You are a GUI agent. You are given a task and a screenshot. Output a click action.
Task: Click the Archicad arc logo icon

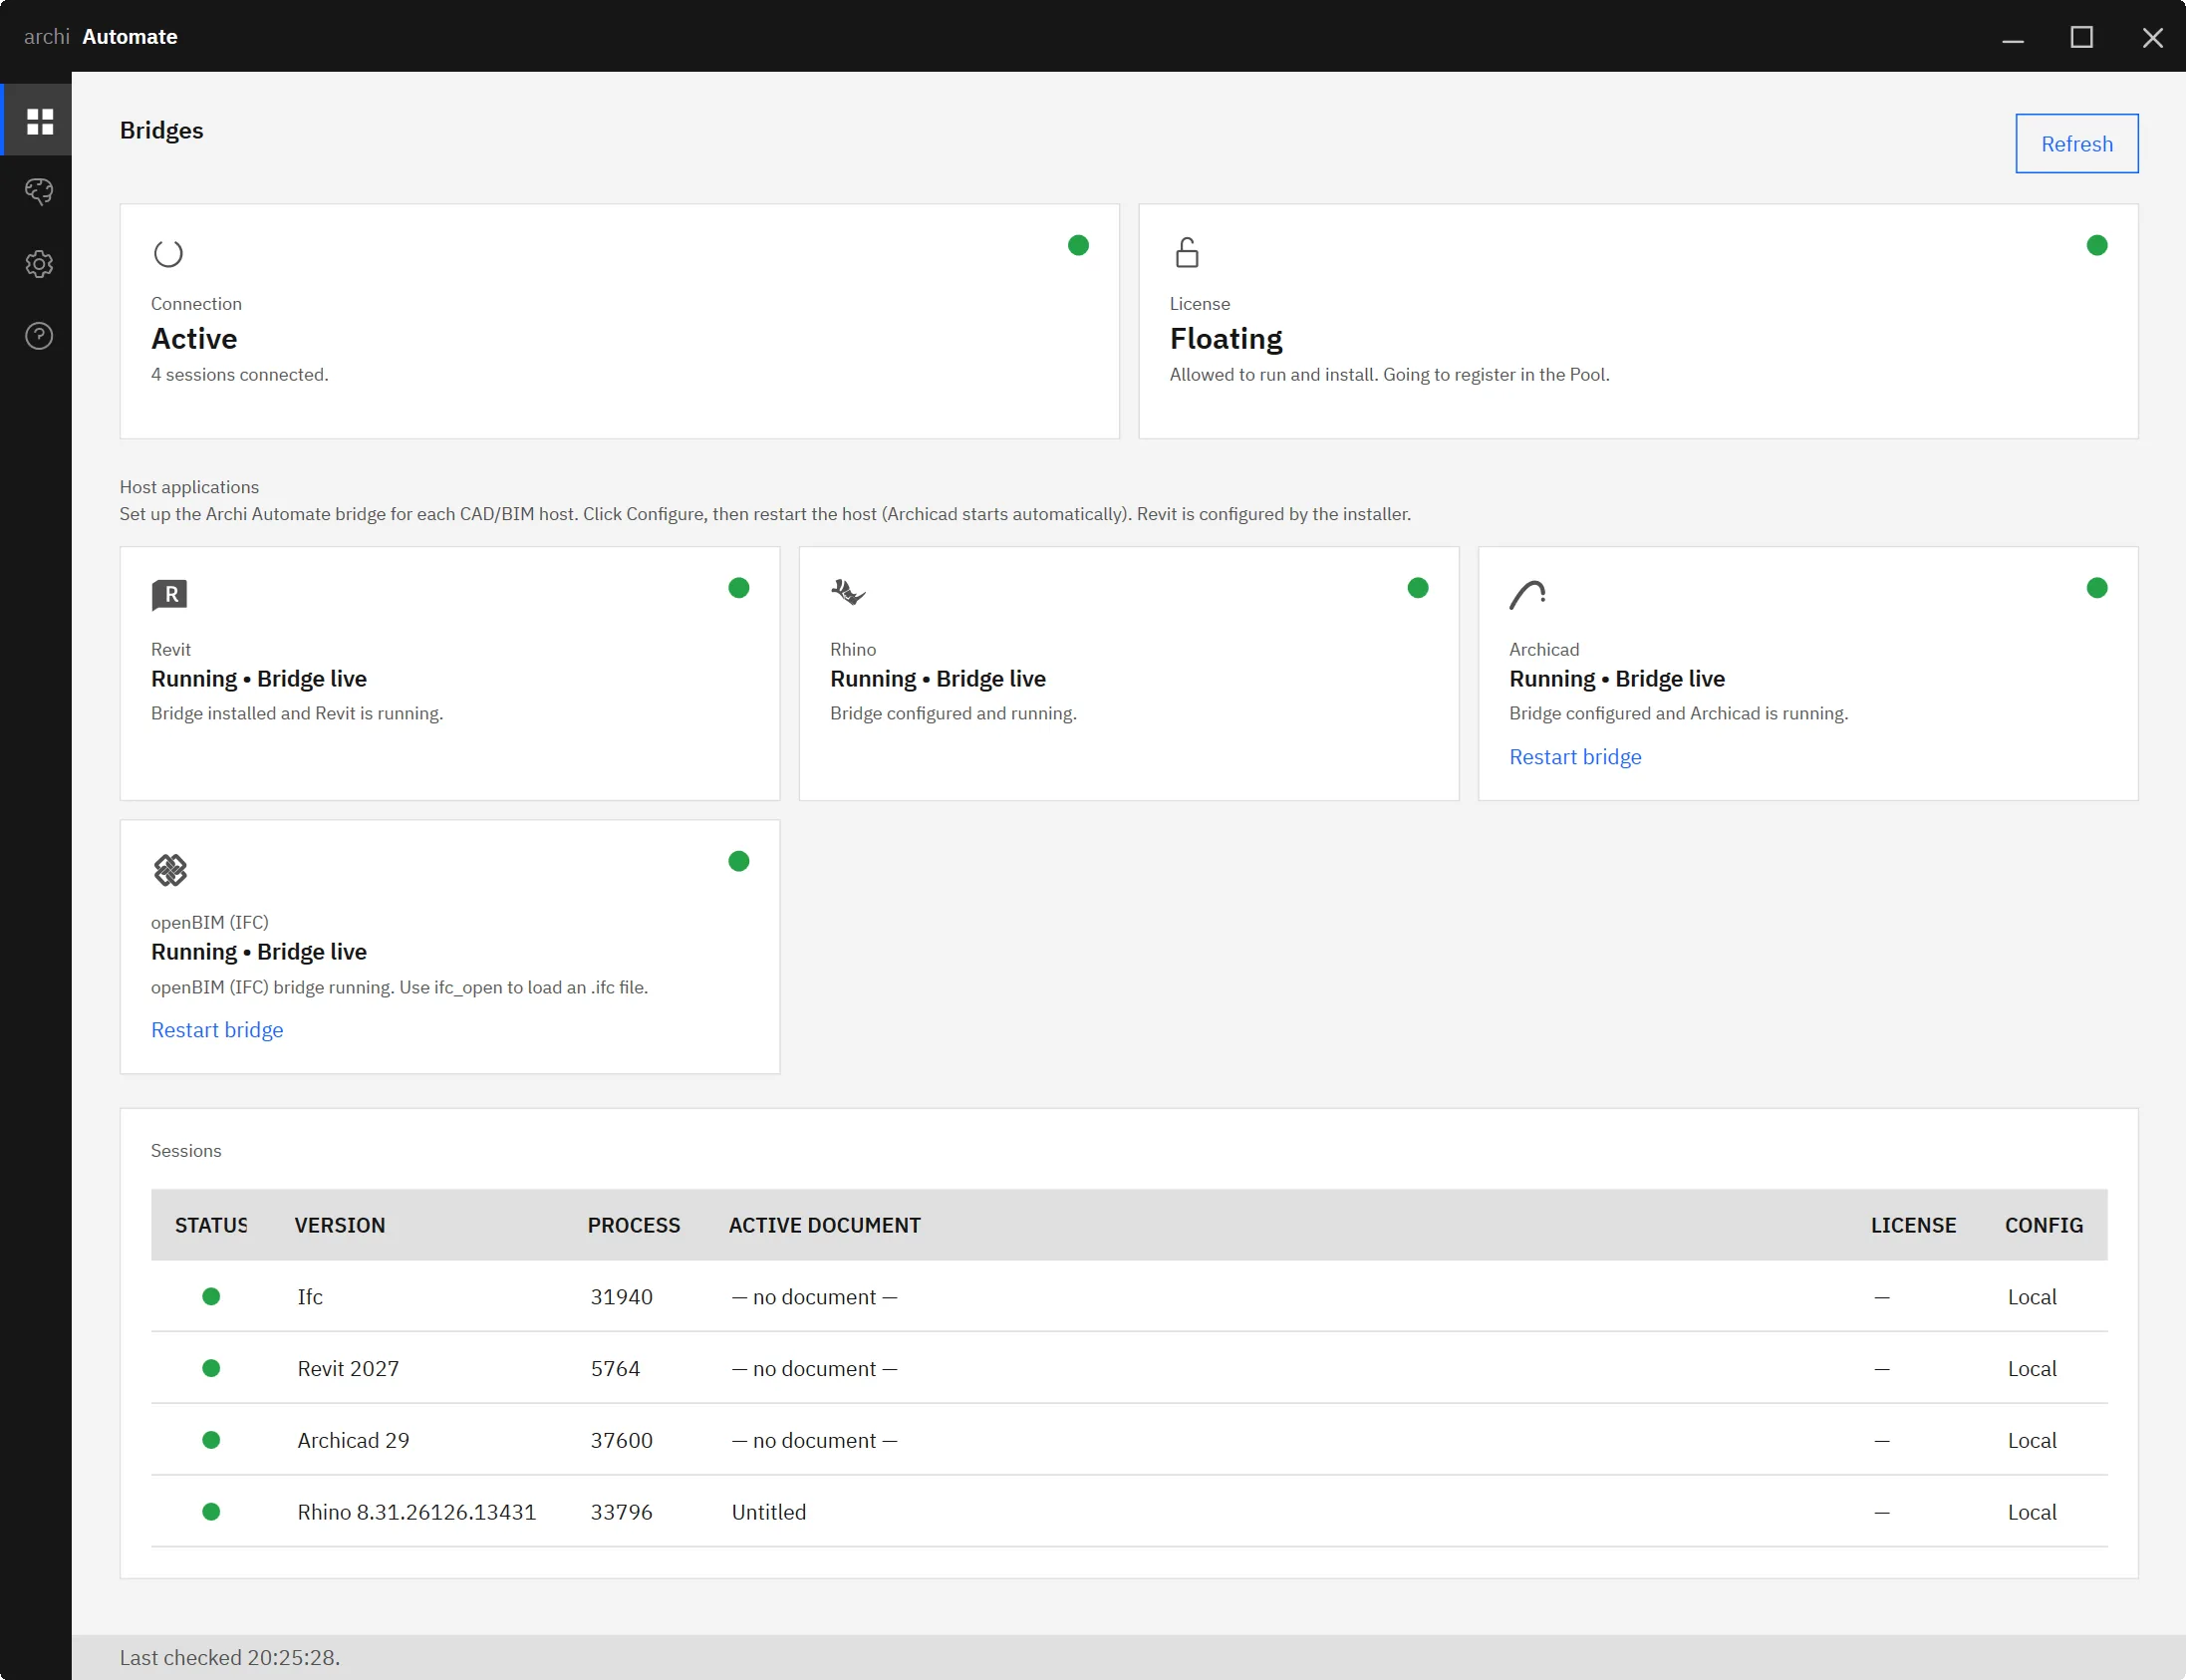(1528, 594)
